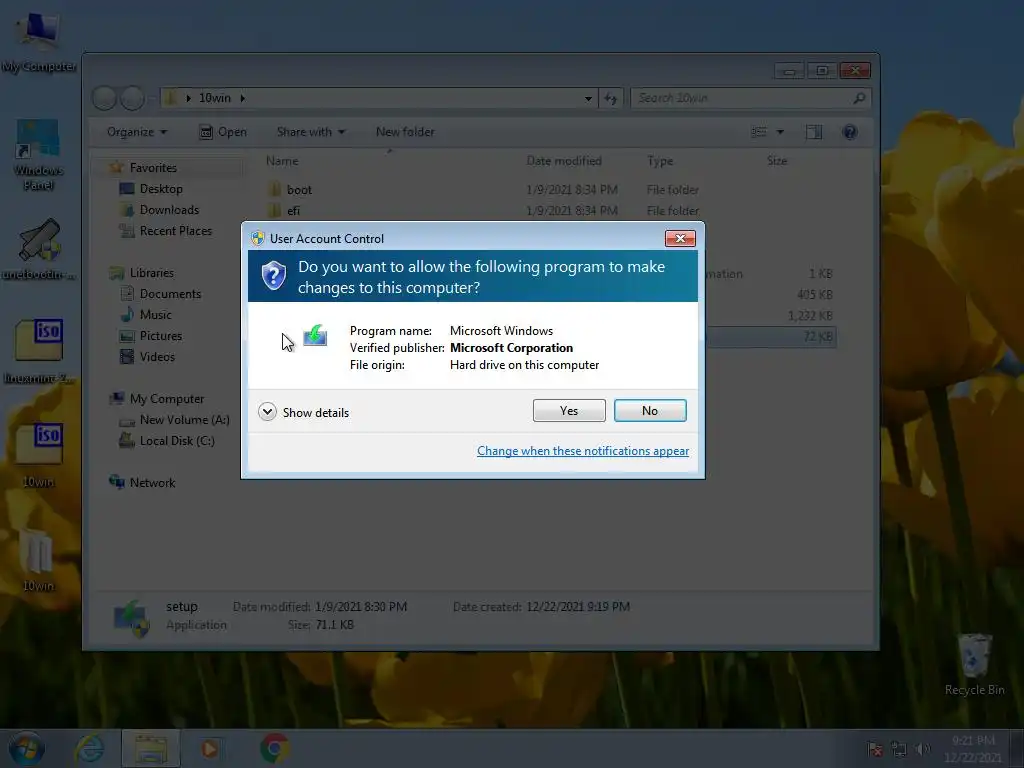Click the setup program icon in the UAC dialog
This screenshot has width=1024, height=768.
click(315, 336)
